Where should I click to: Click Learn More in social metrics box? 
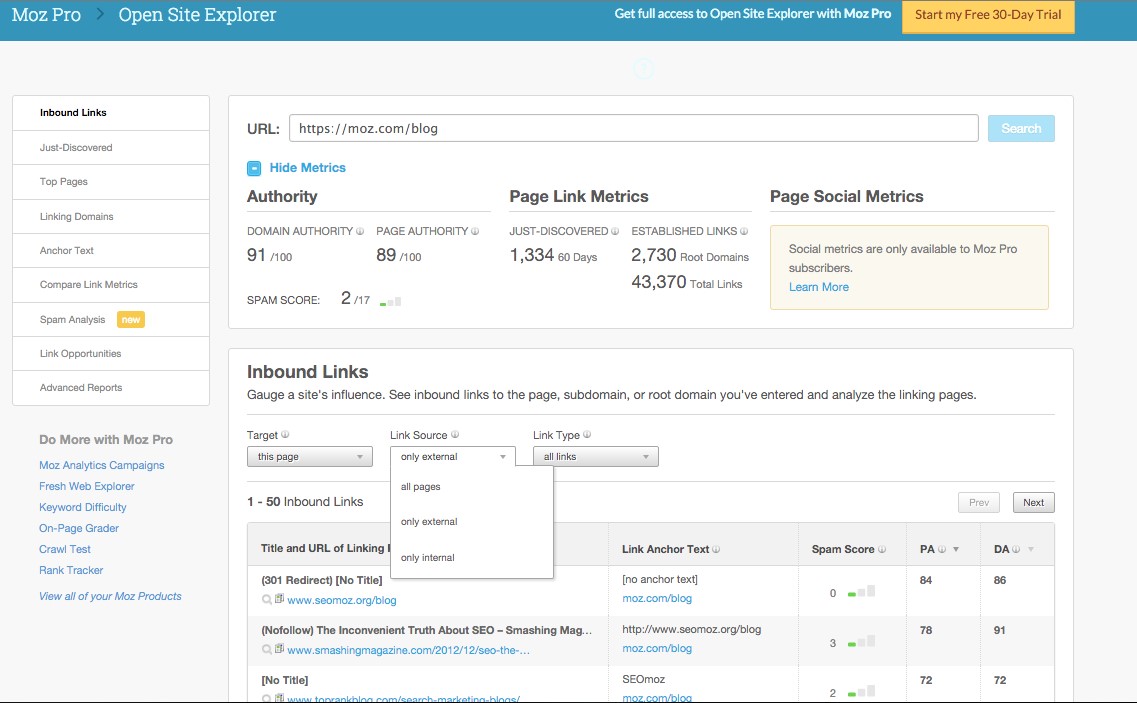[x=819, y=287]
